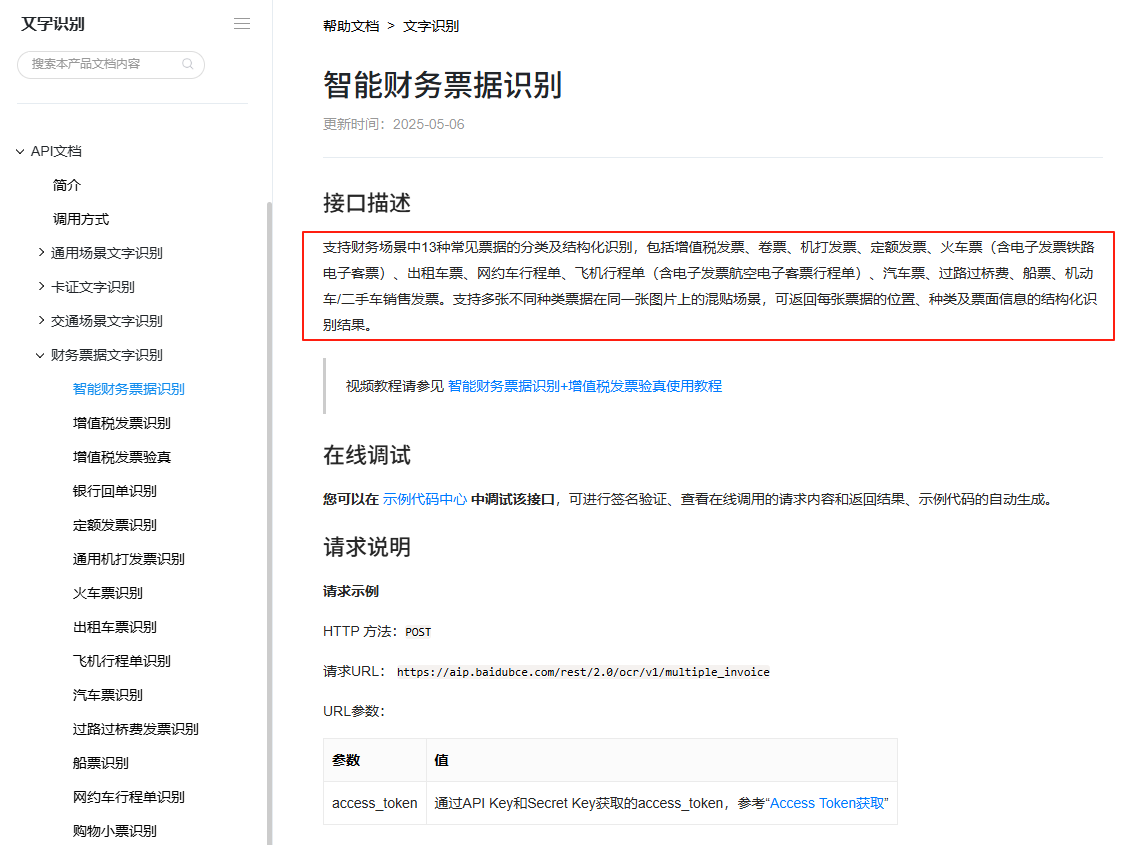The image size is (1142, 845).
Task: Click the sidebar vertical scrollbar
Action: [268, 500]
